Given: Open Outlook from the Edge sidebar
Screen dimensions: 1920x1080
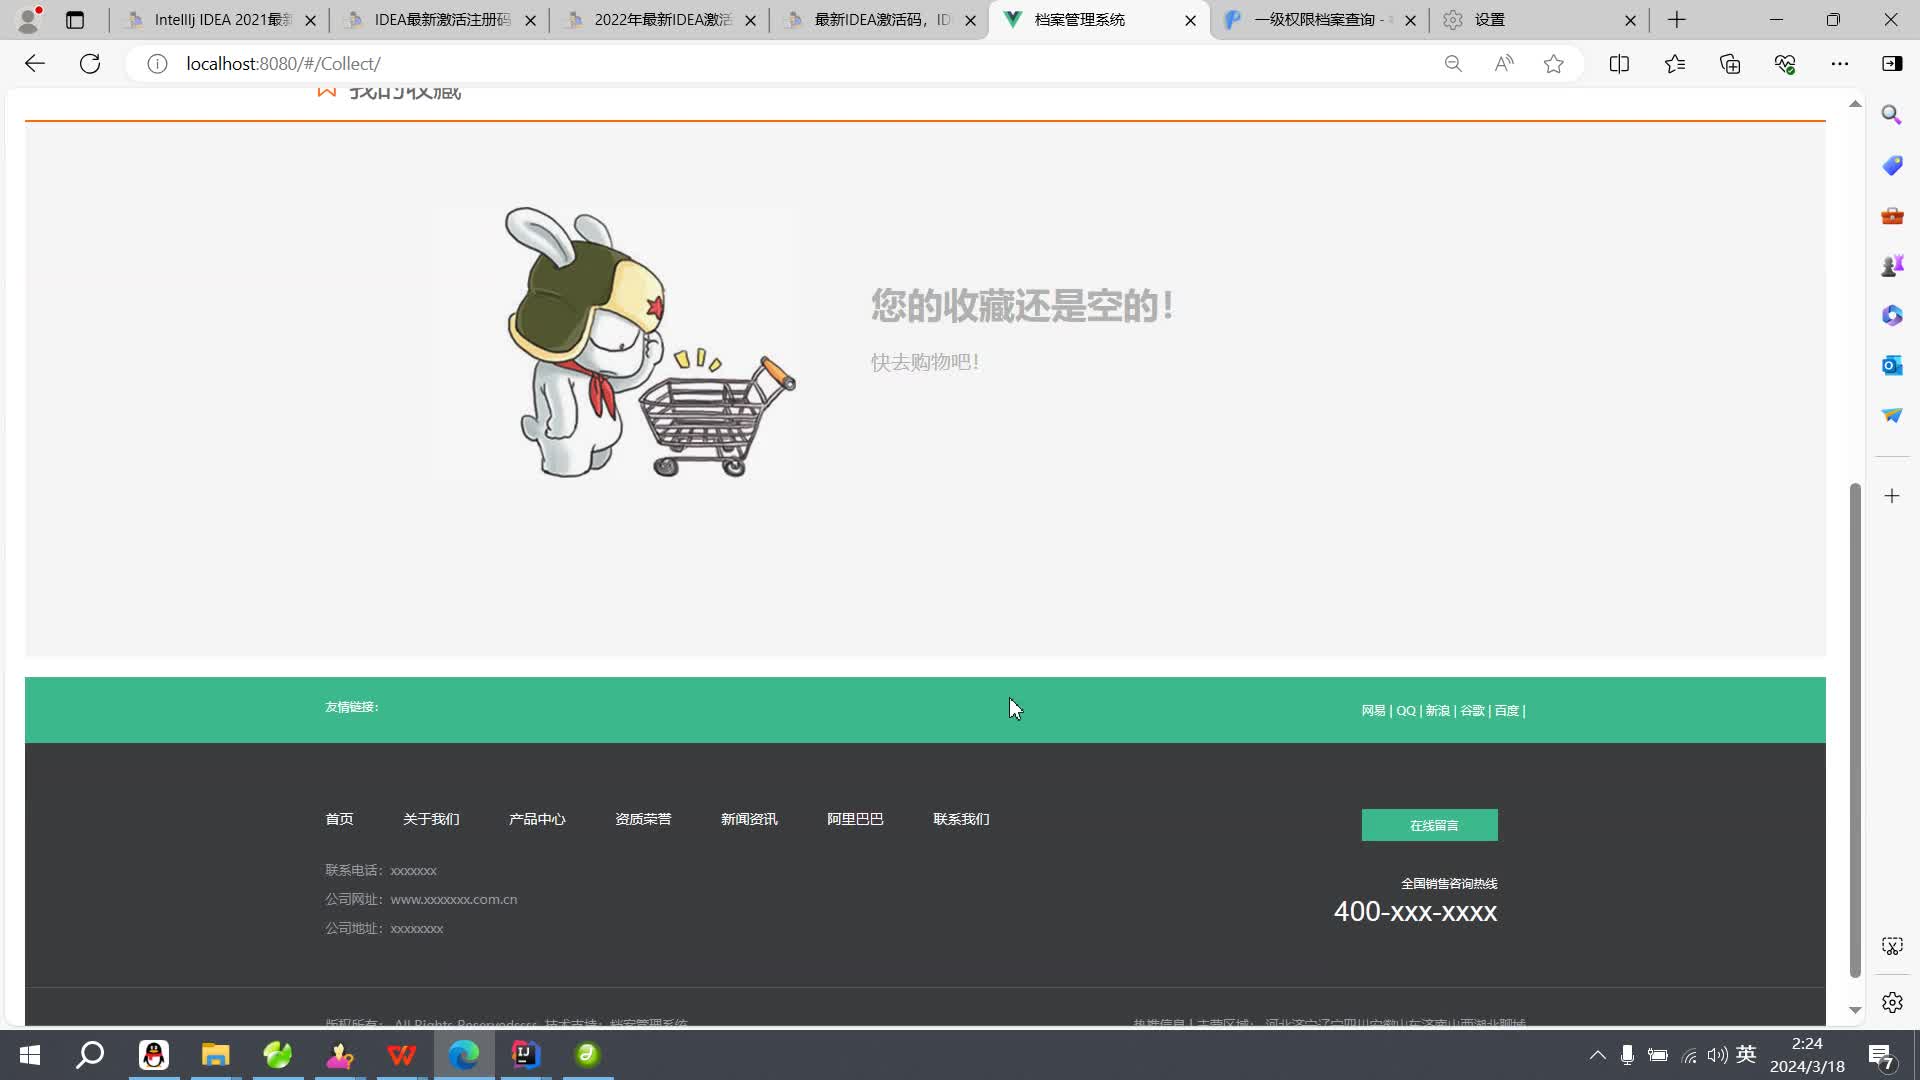Looking at the screenshot, I should point(1892,365).
